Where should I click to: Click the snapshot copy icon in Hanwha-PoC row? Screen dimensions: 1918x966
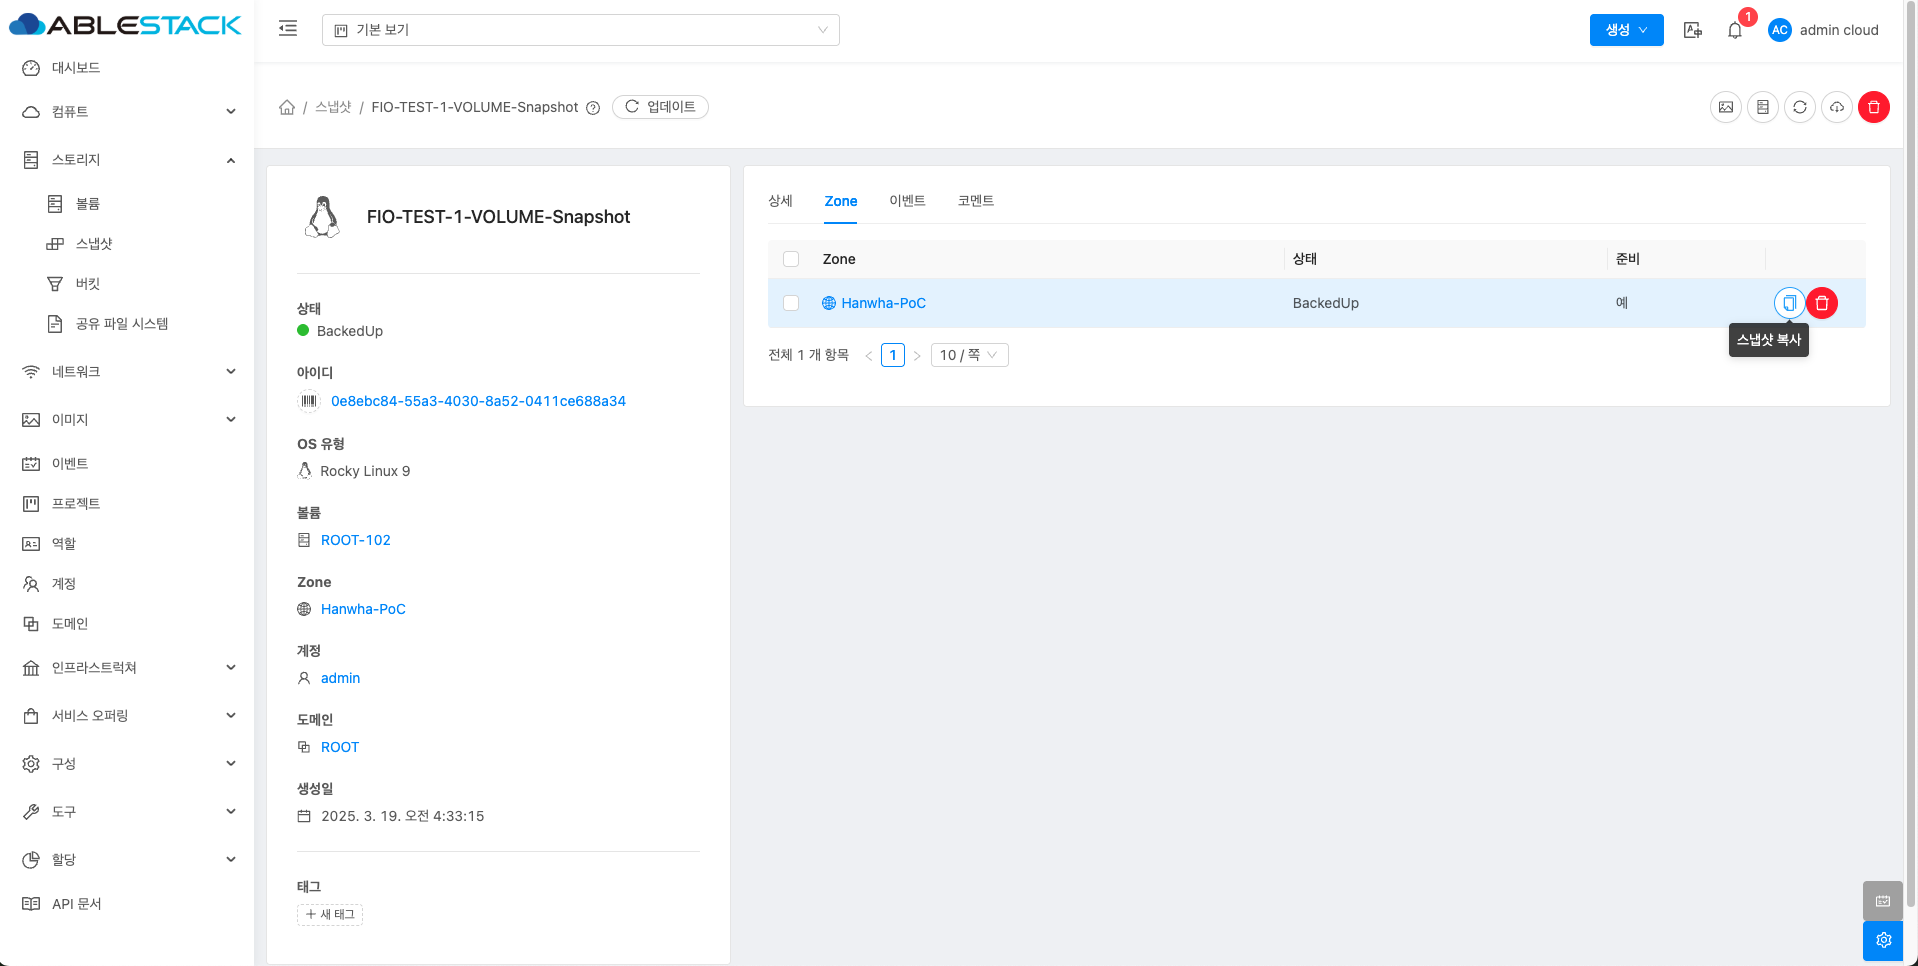pos(1789,303)
